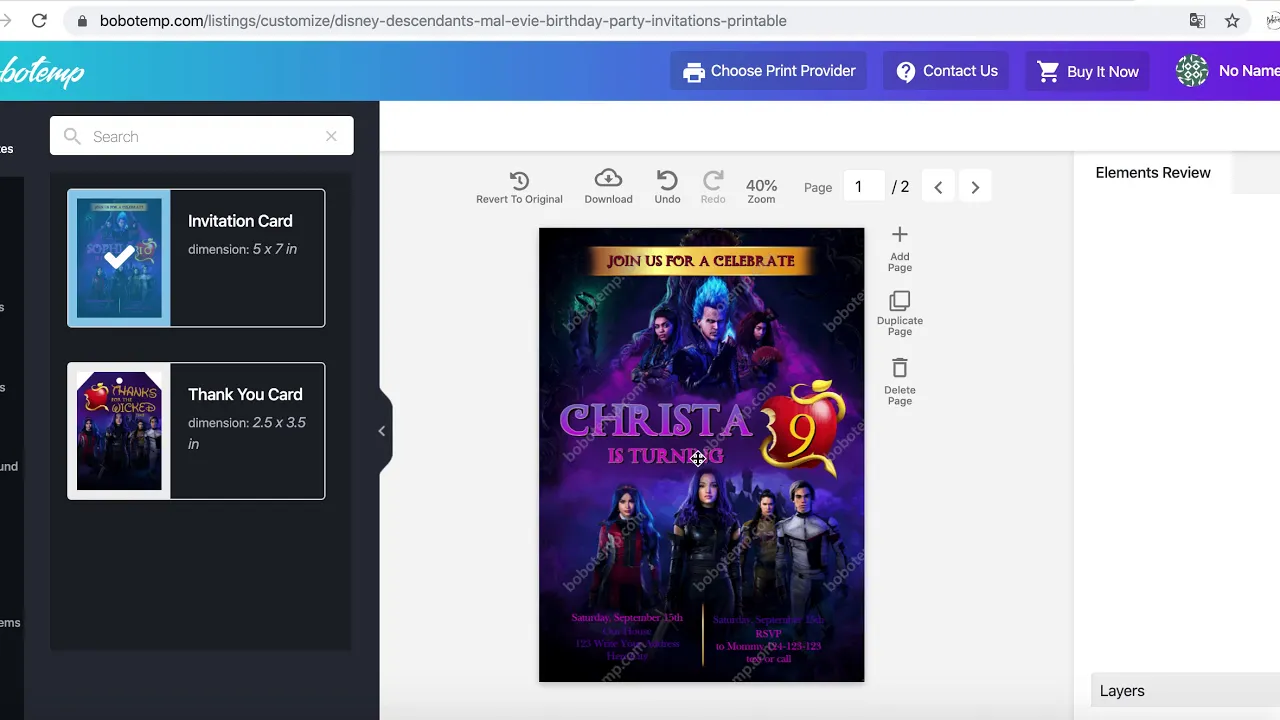This screenshot has height=720, width=1280.
Task: Open the No Name user avatar
Action: pyautogui.click(x=1192, y=71)
